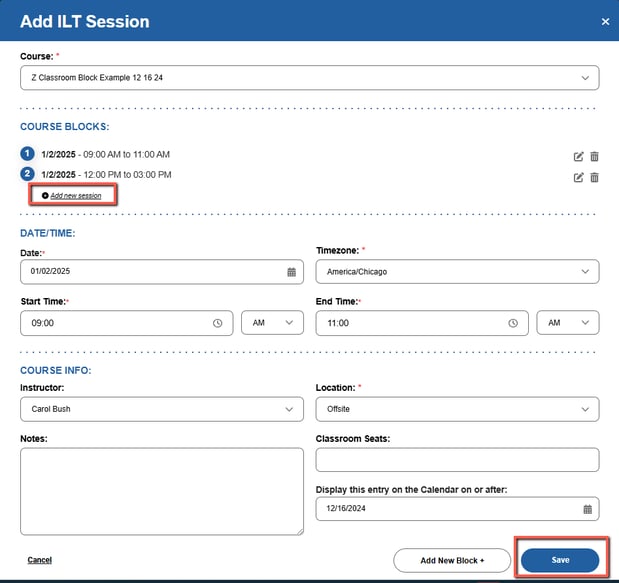Delete course block 2 with trash icon
This screenshot has height=583, width=619.
594,177
